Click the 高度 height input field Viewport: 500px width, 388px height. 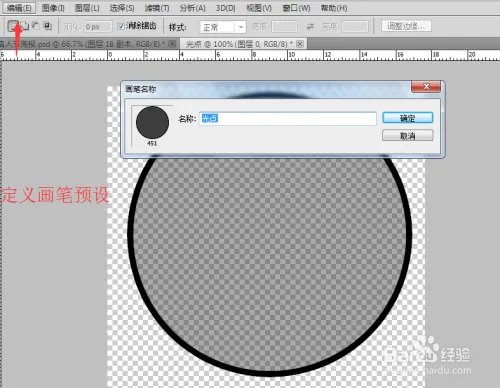pos(356,27)
